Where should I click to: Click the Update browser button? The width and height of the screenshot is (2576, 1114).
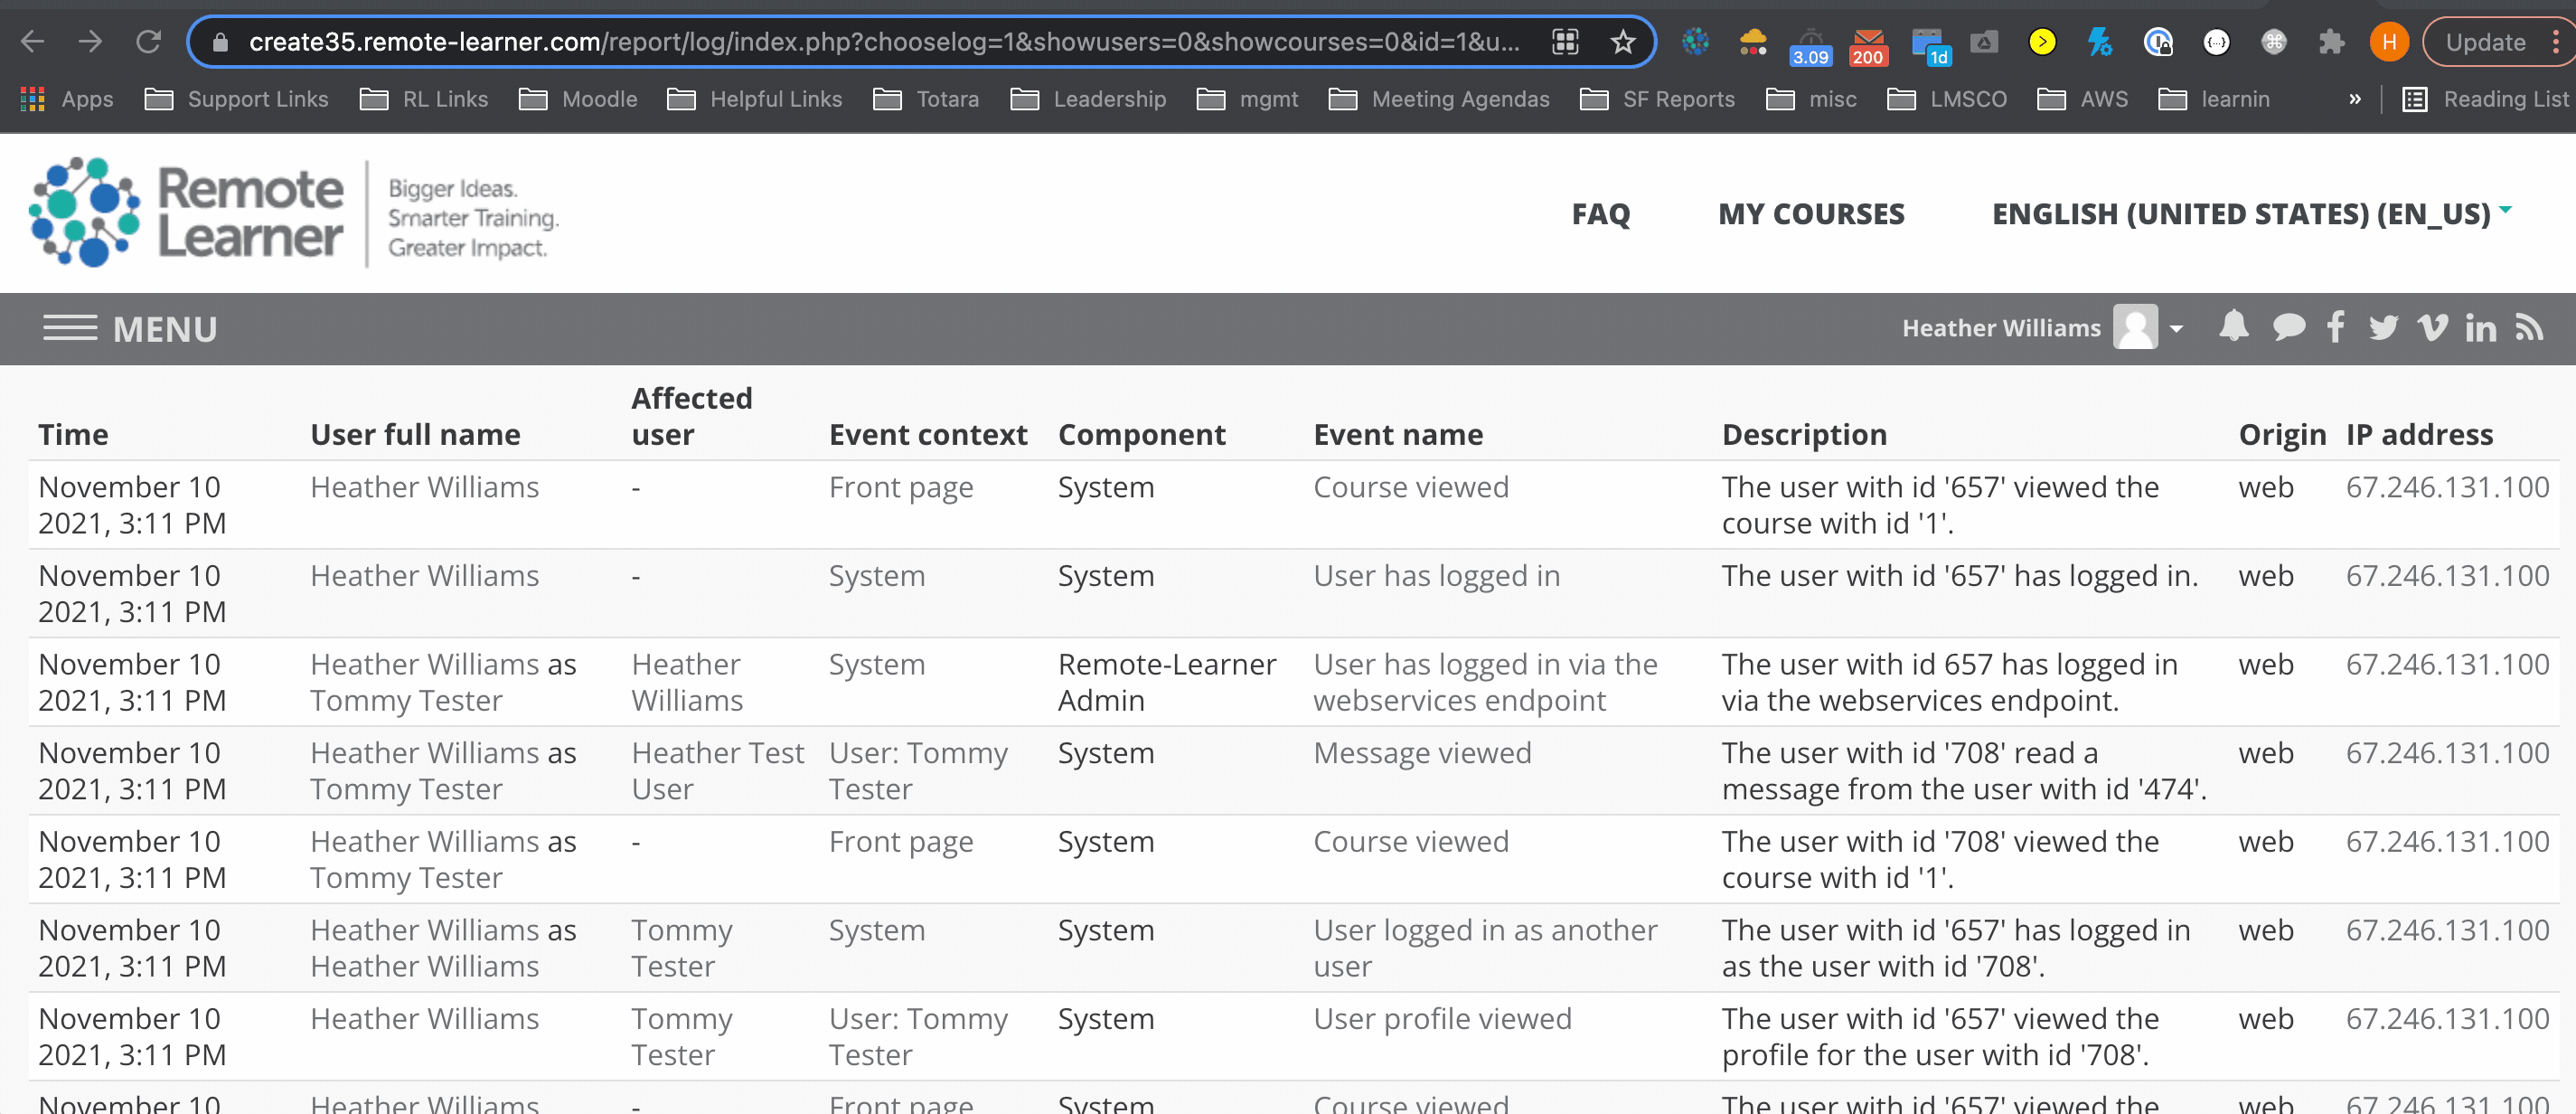(x=2484, y=42)
